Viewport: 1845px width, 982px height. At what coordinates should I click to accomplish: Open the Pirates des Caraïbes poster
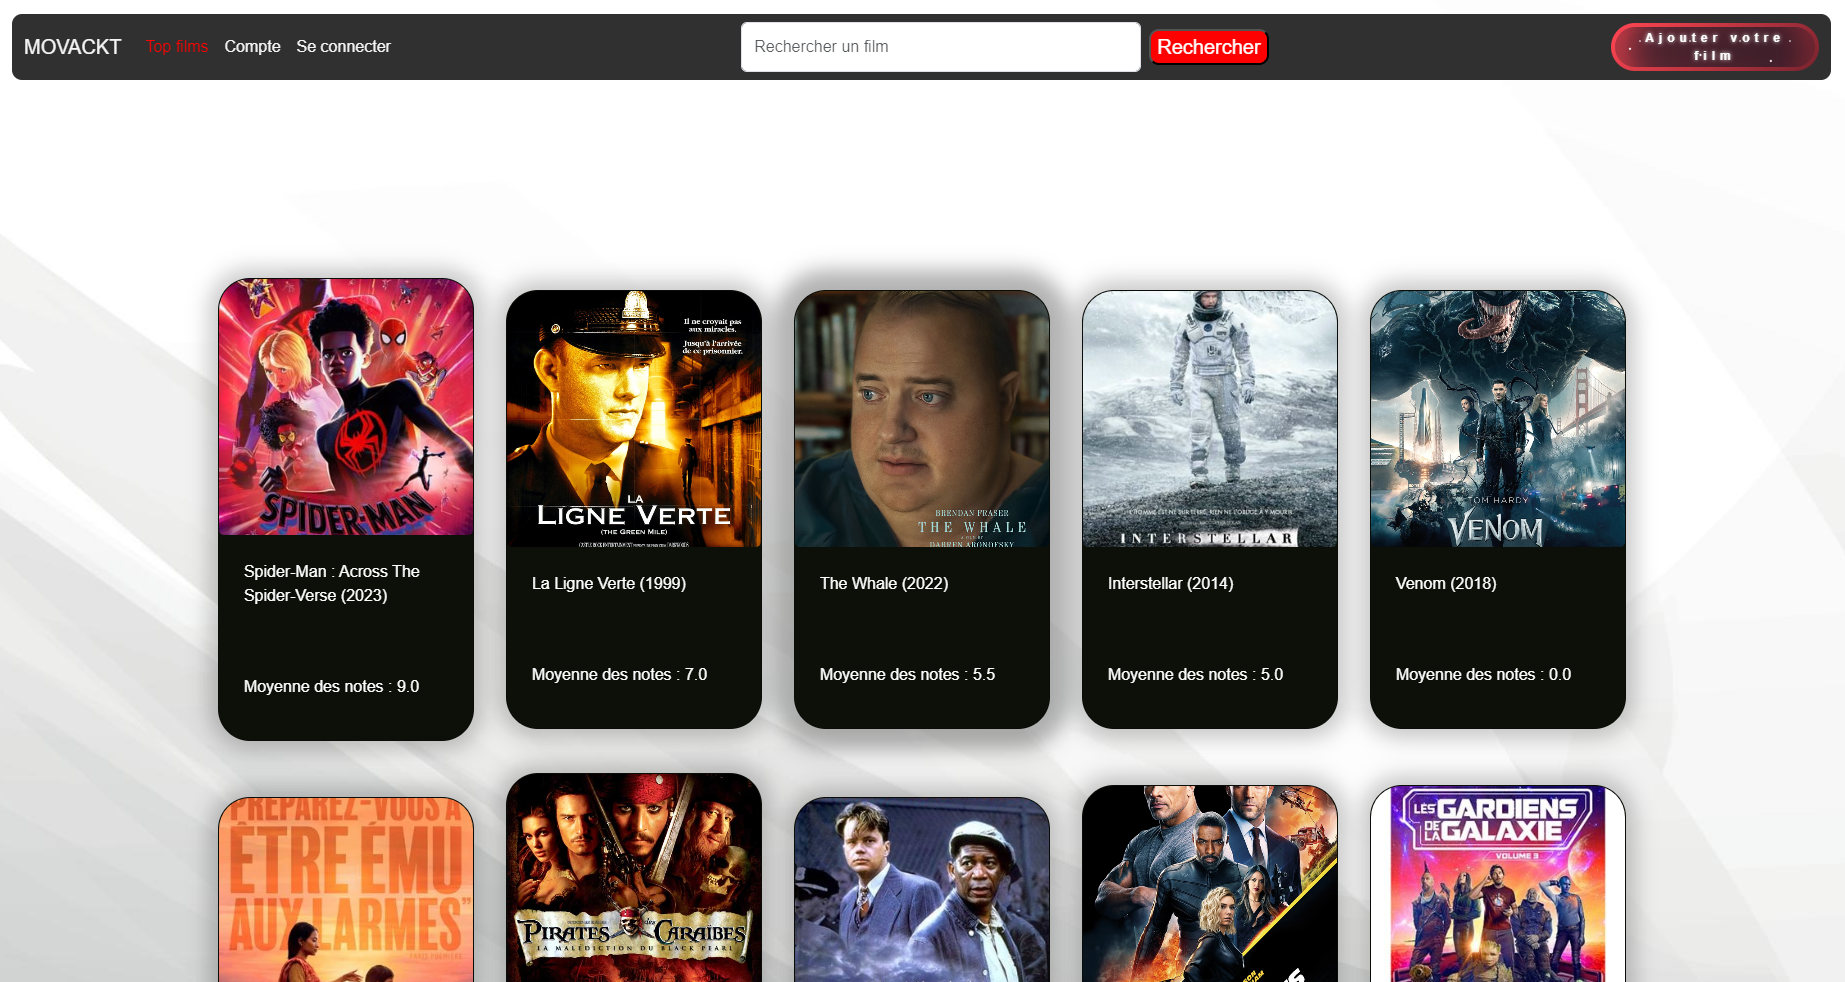634,878
